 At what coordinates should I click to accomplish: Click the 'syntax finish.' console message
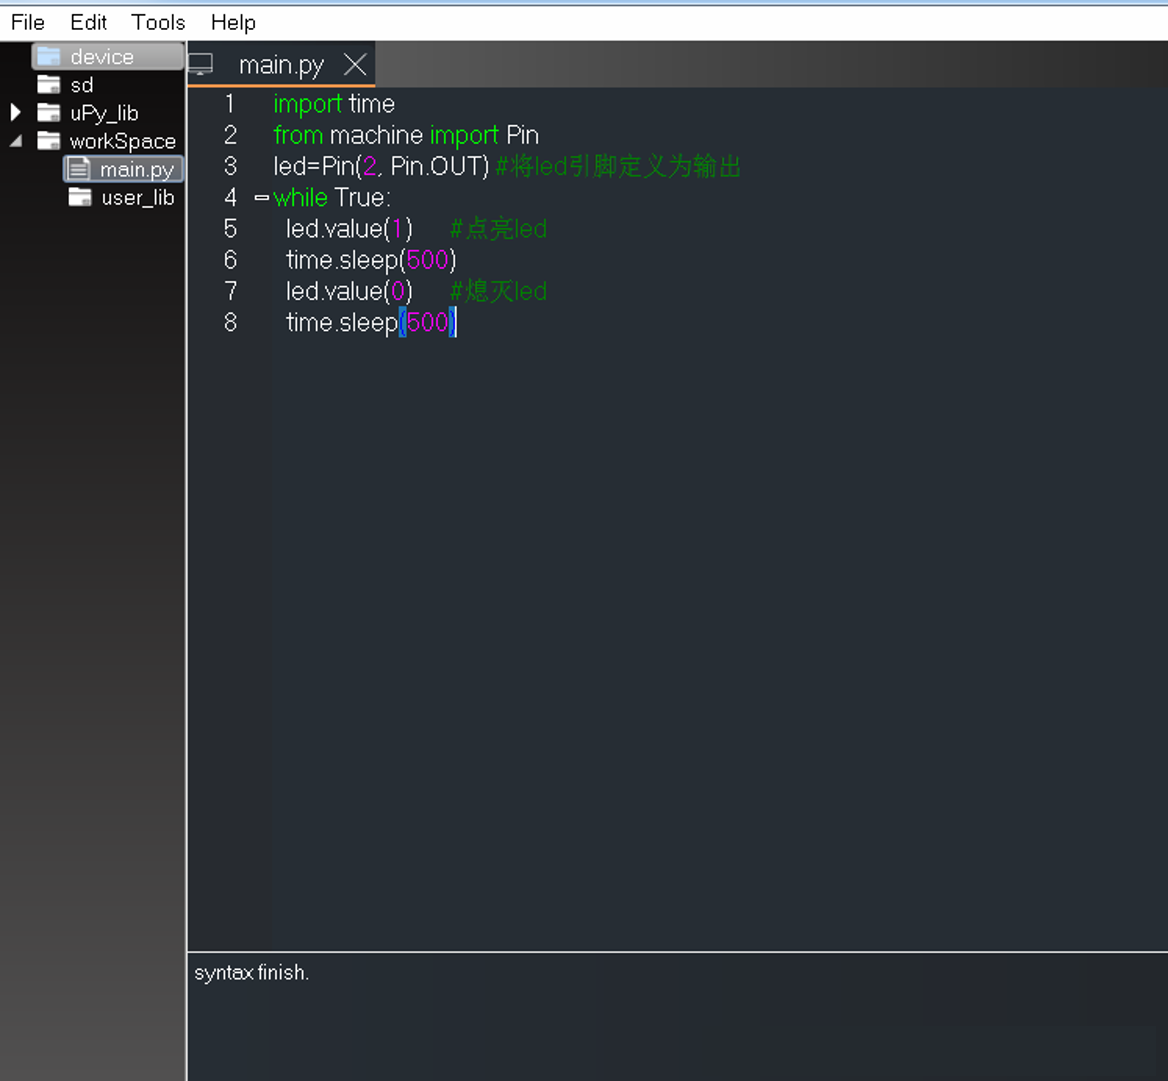coord(252,973)
